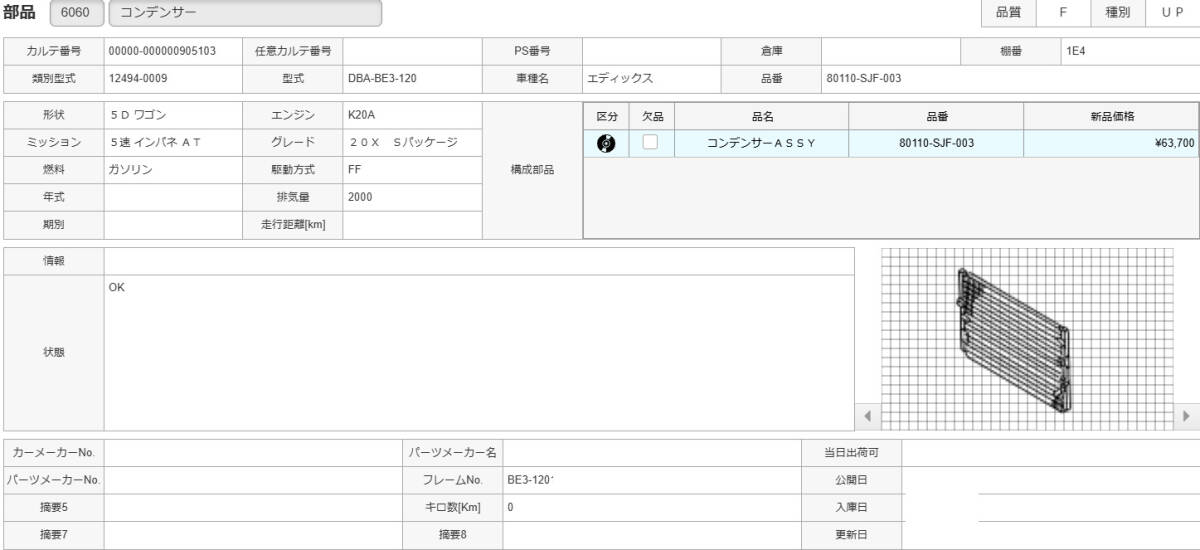Viewport: 1200px width, 550px height.
Task: Toggle the 欠品 checkbox for コンデンサーASSY
Action: [650, 142]
